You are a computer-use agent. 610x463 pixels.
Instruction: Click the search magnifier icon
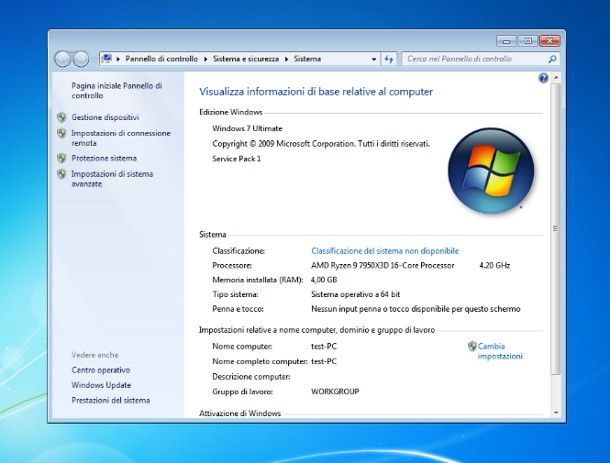[x=552, y=59]
